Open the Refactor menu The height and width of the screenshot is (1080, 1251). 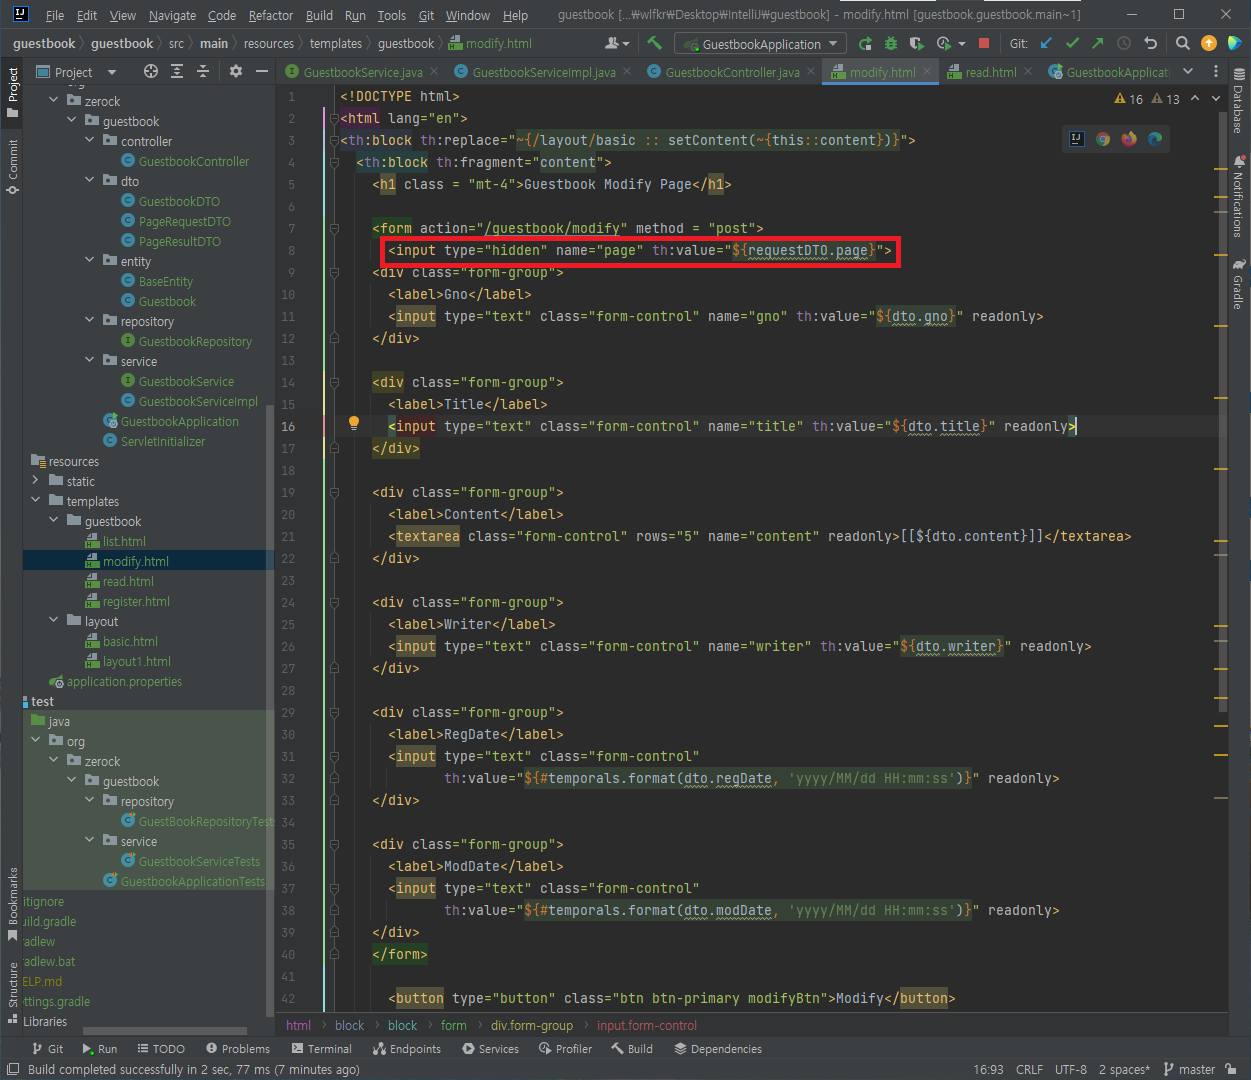tap(271, 15)
